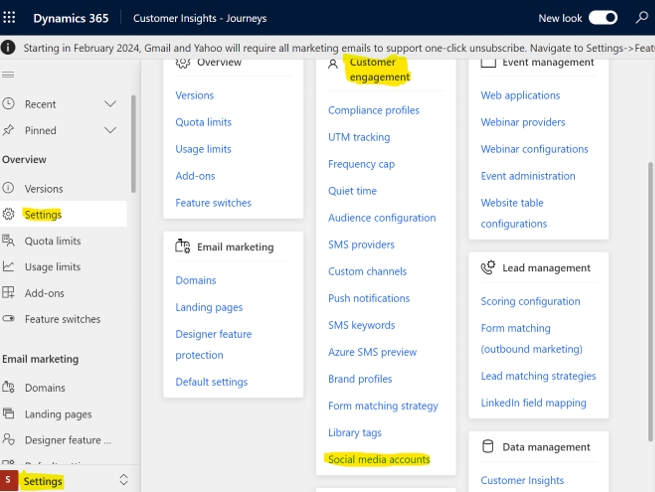
Task: Open the Frequency cap link
Action: (x=361, y=164)
